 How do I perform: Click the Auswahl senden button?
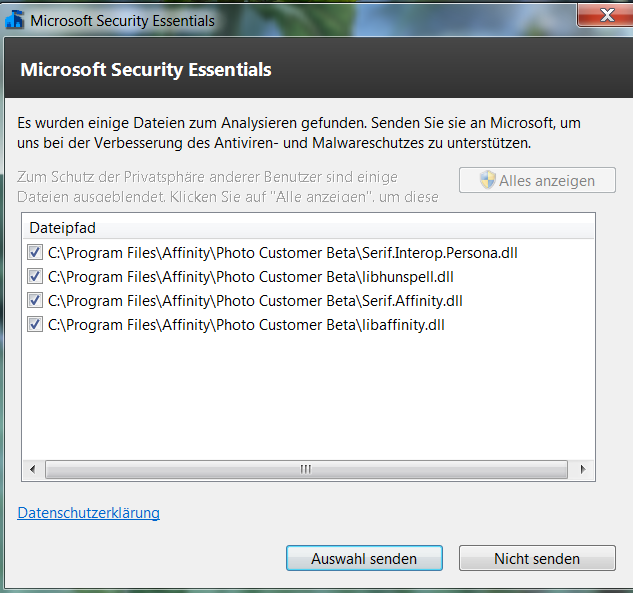pyautogui.click(x=364, y=558)
